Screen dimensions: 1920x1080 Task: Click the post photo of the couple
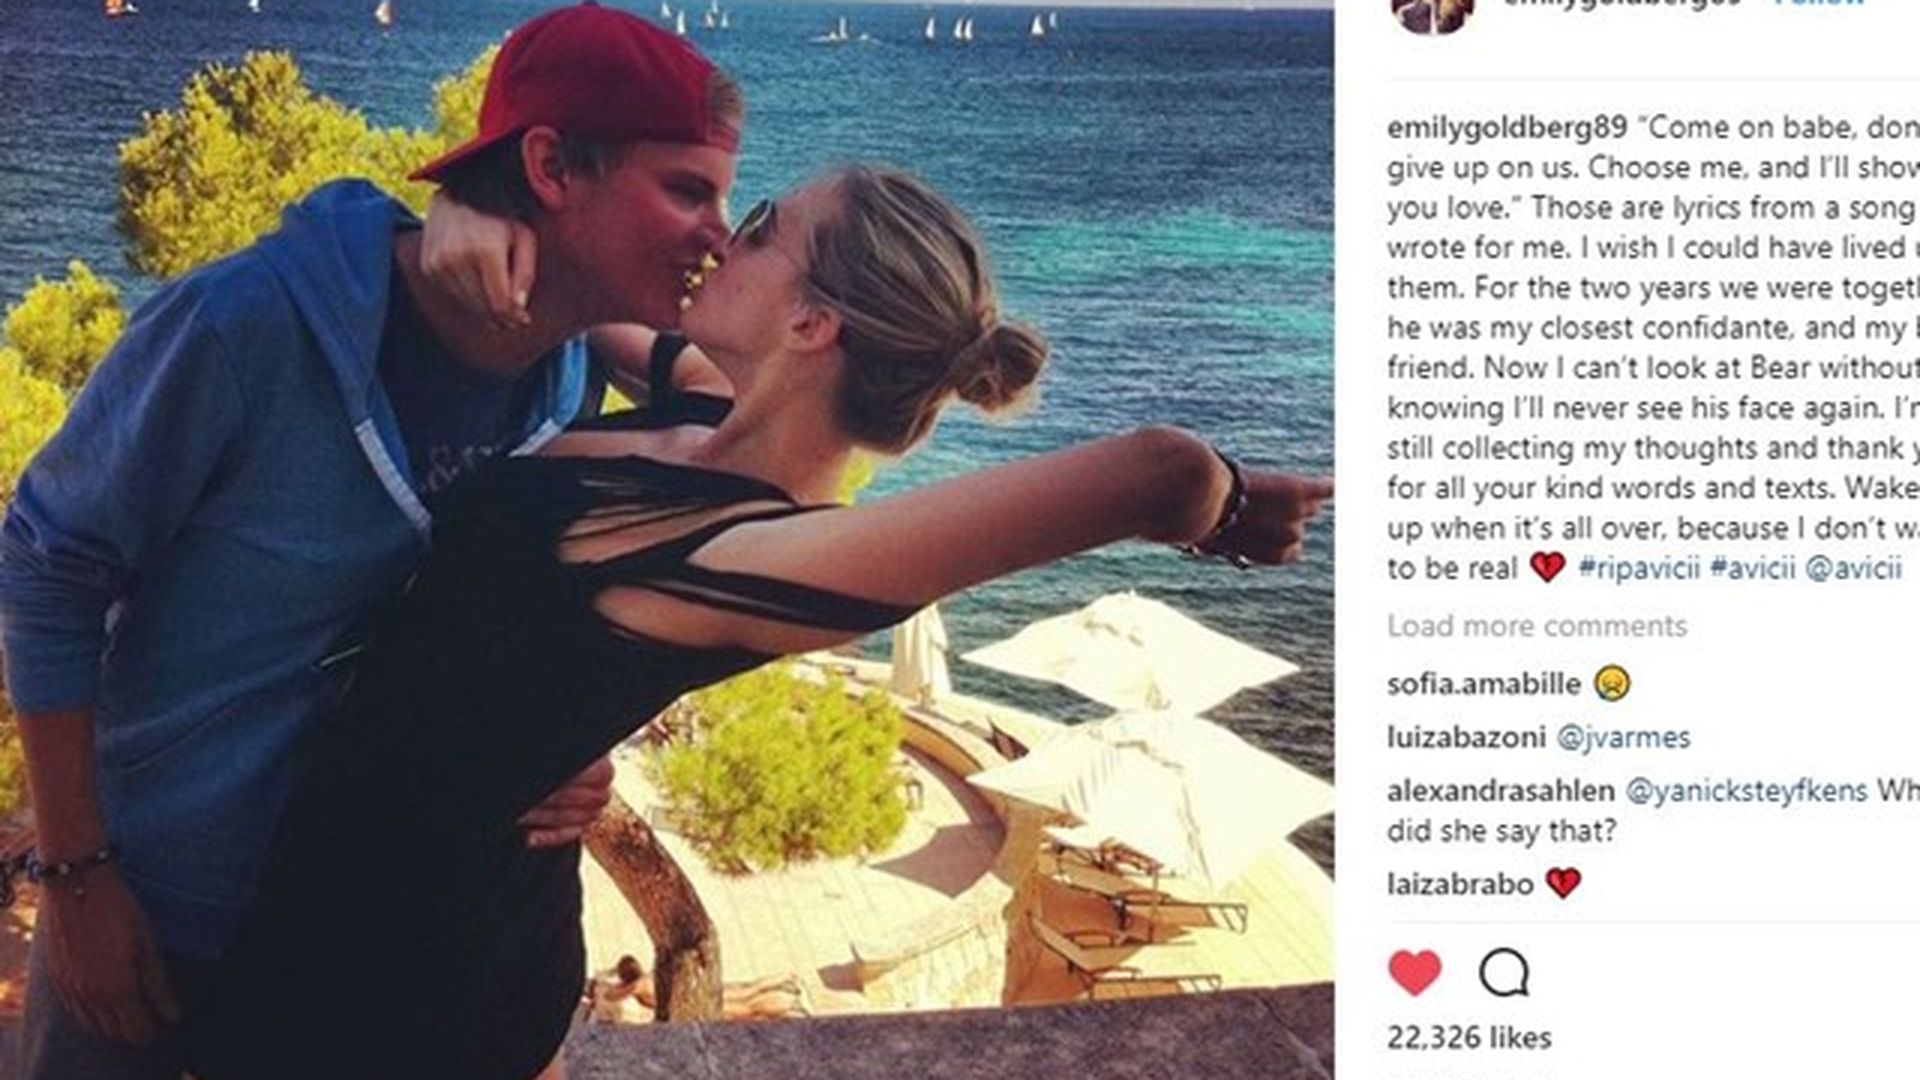point(667,540)
